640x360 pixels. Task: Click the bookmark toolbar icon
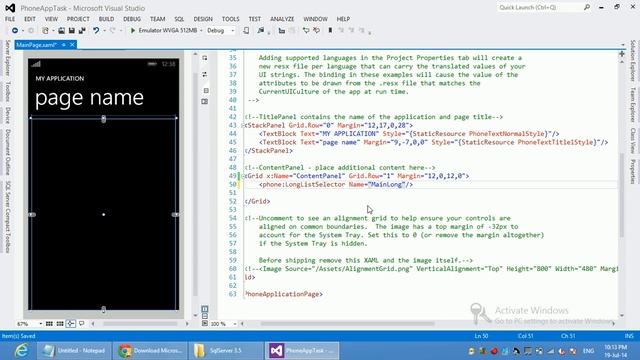pyautogui.click(x=330, y=31)
